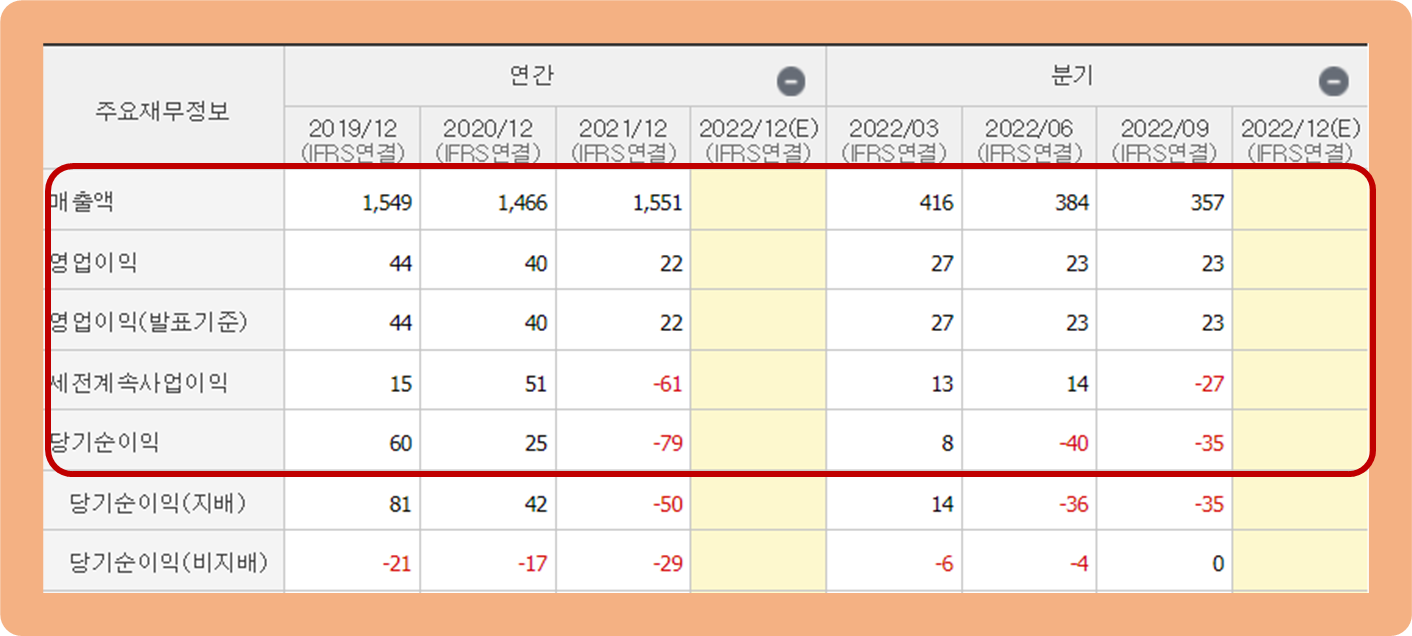Click the 당기순이익(지배) row label
The image size is (1412, 636).
click(x=158, y=504)
